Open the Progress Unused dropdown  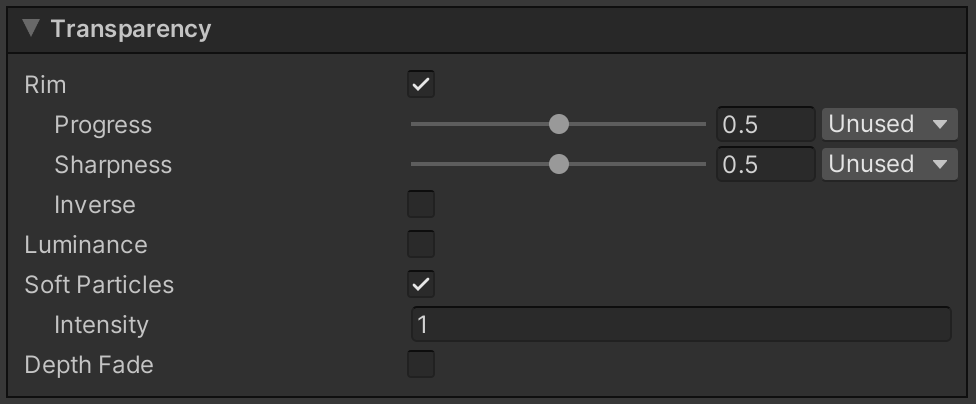point(888,124)
